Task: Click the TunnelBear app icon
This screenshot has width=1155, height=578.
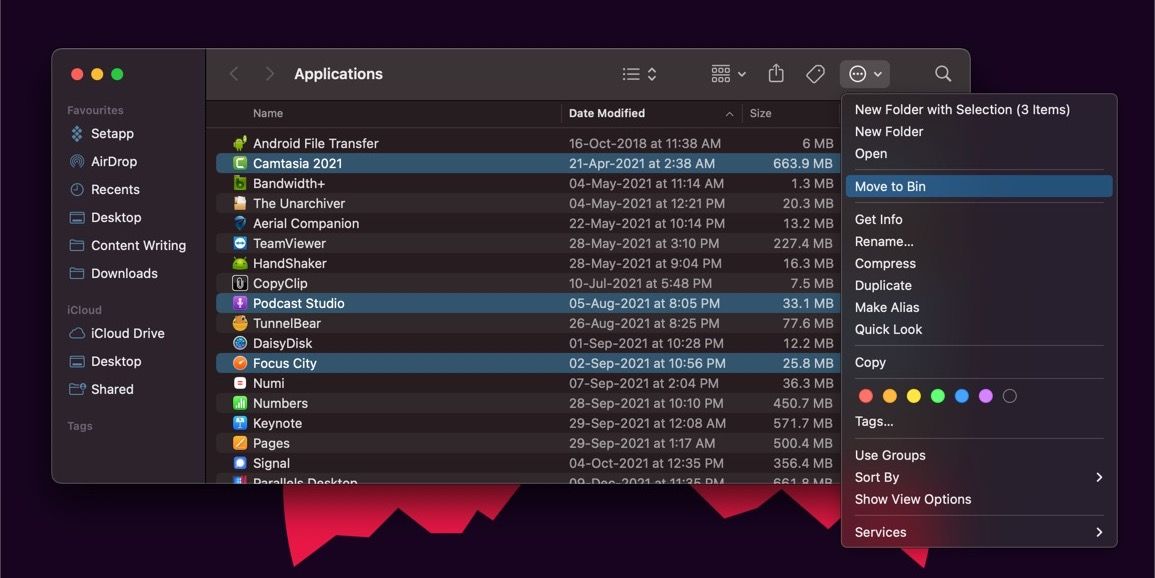Action: [239, 323]
